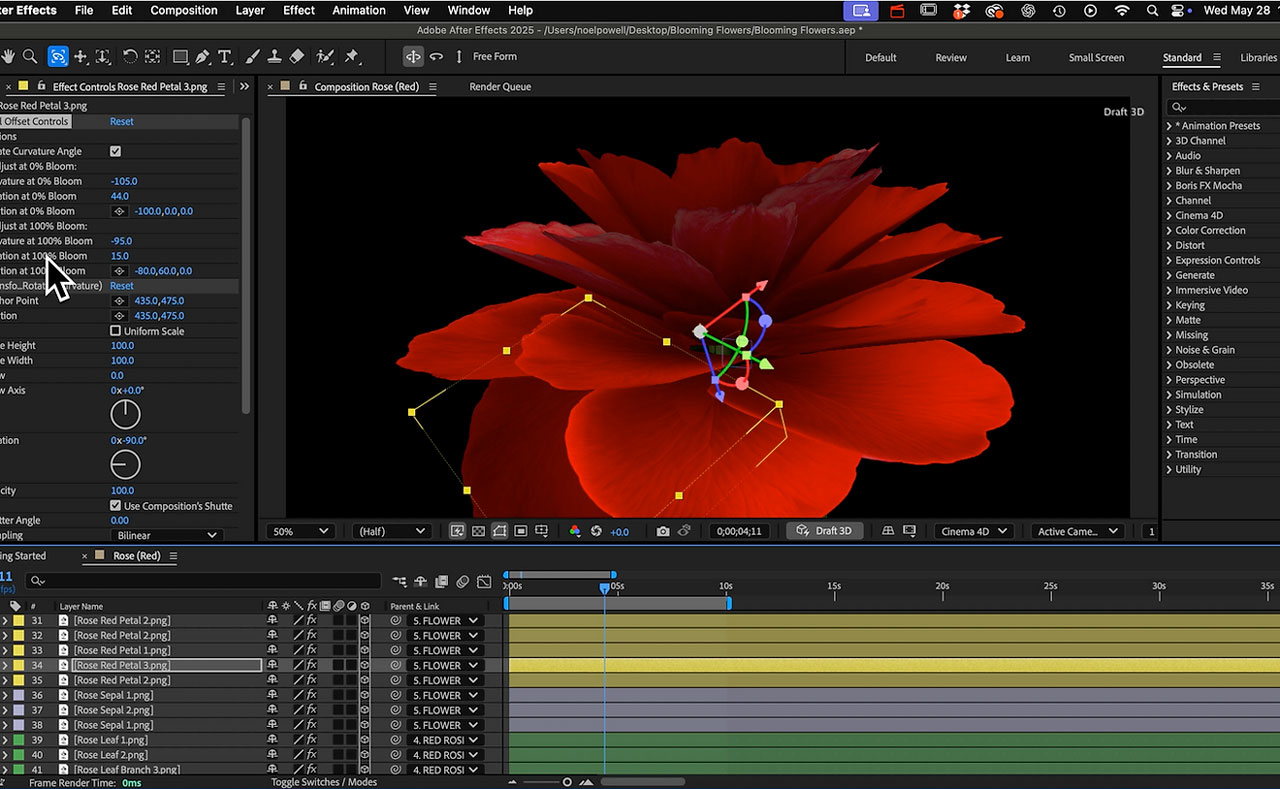
Task: Uncheck the Curvature Angle checkbox
Action: point(115,151)
